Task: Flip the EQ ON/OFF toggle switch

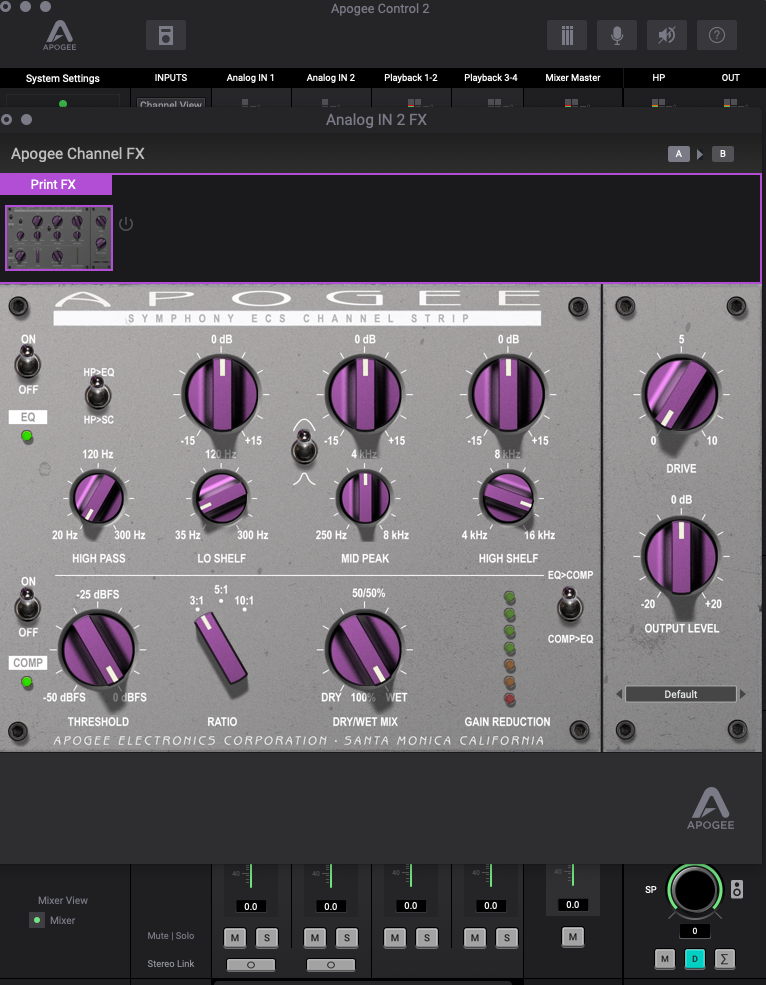Action: click(x=28, y=362)
